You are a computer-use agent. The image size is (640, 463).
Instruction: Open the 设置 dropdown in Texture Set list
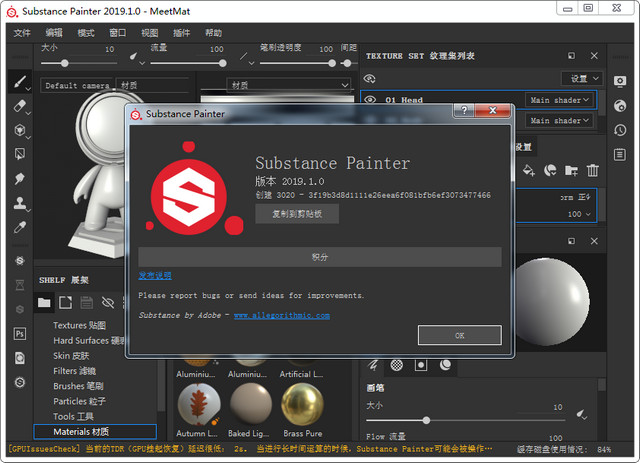(583, 78)
